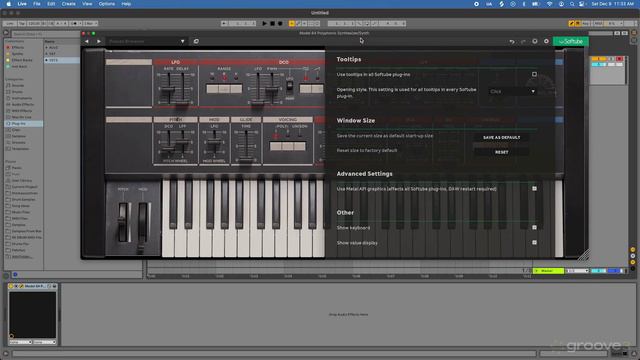Image resolution: width=640 pixels, height=360 pixels.
Task: Click the Tap tempo button in Ableton
Action: tap(22, 24)
